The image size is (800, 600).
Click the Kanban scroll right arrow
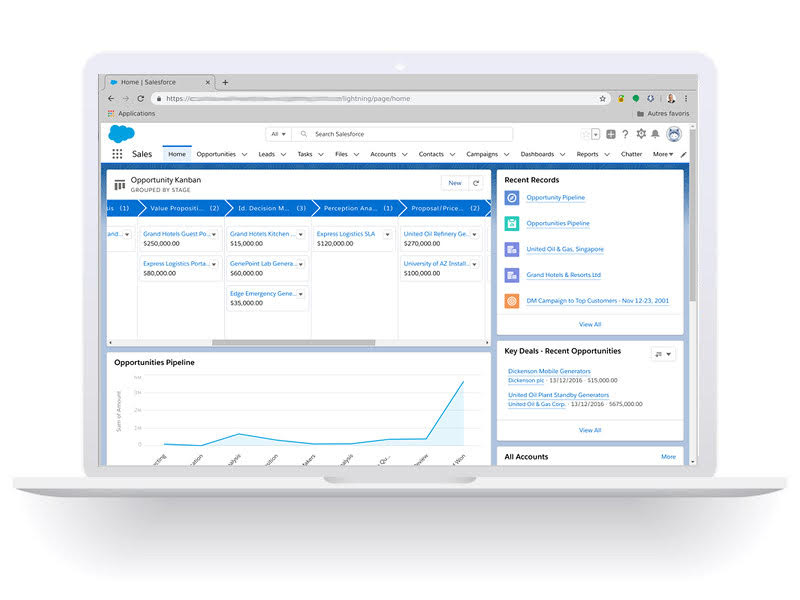487,343
